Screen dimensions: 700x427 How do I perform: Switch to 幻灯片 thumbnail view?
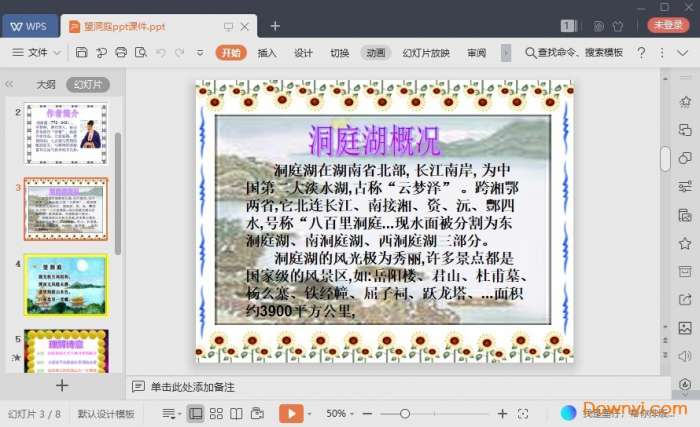[x=88, y=84]
